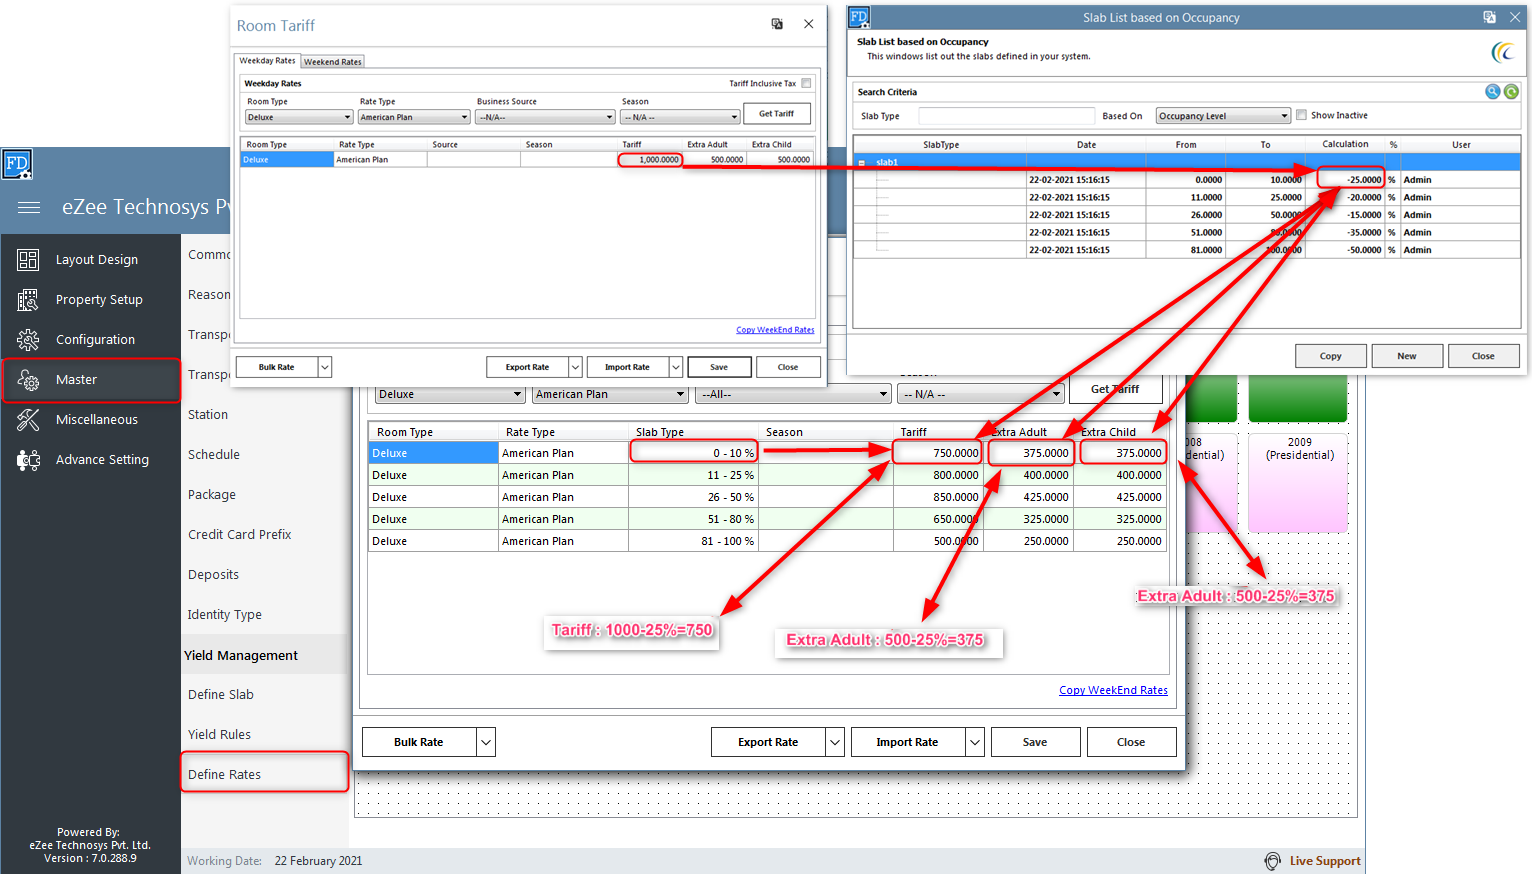Click New button in Slab List window
The width and height of the screenshot is (1532, 874).
pos(1407,356)
